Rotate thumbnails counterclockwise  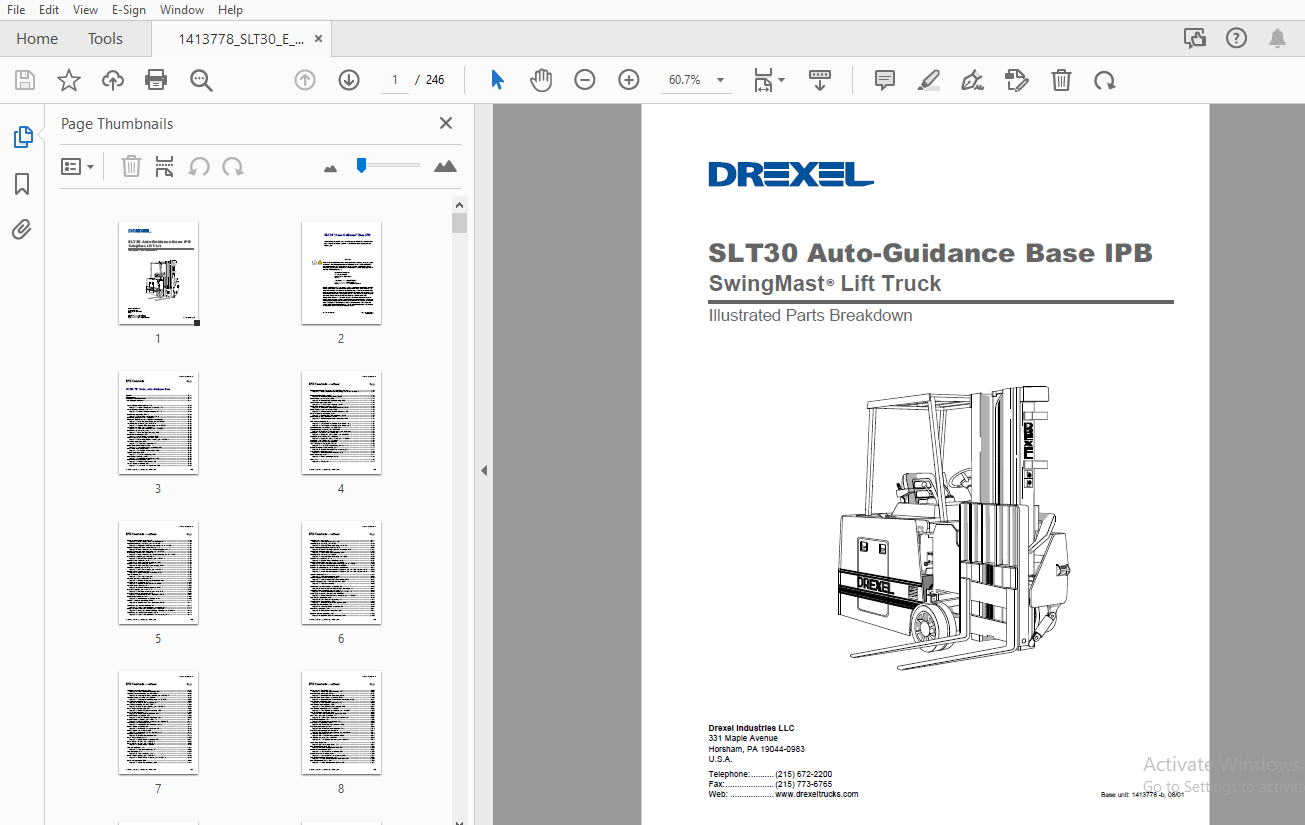click(x=199, y=167)
